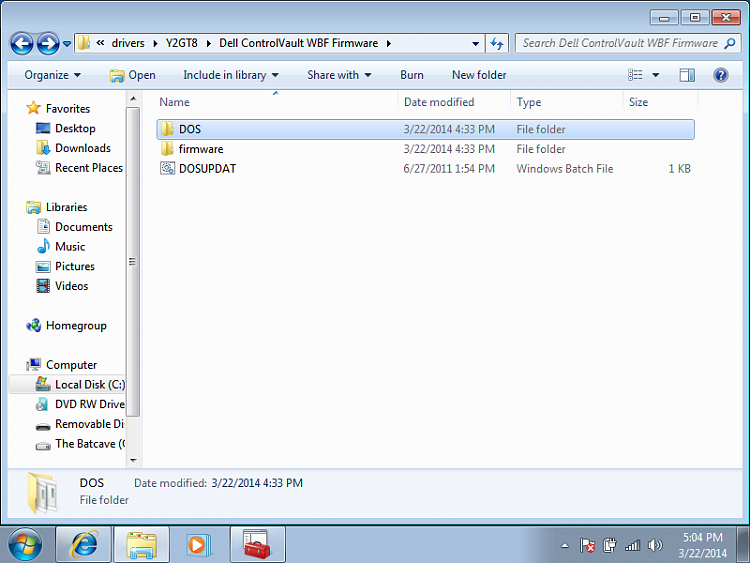Create a New folder

(x=479, y=75)
